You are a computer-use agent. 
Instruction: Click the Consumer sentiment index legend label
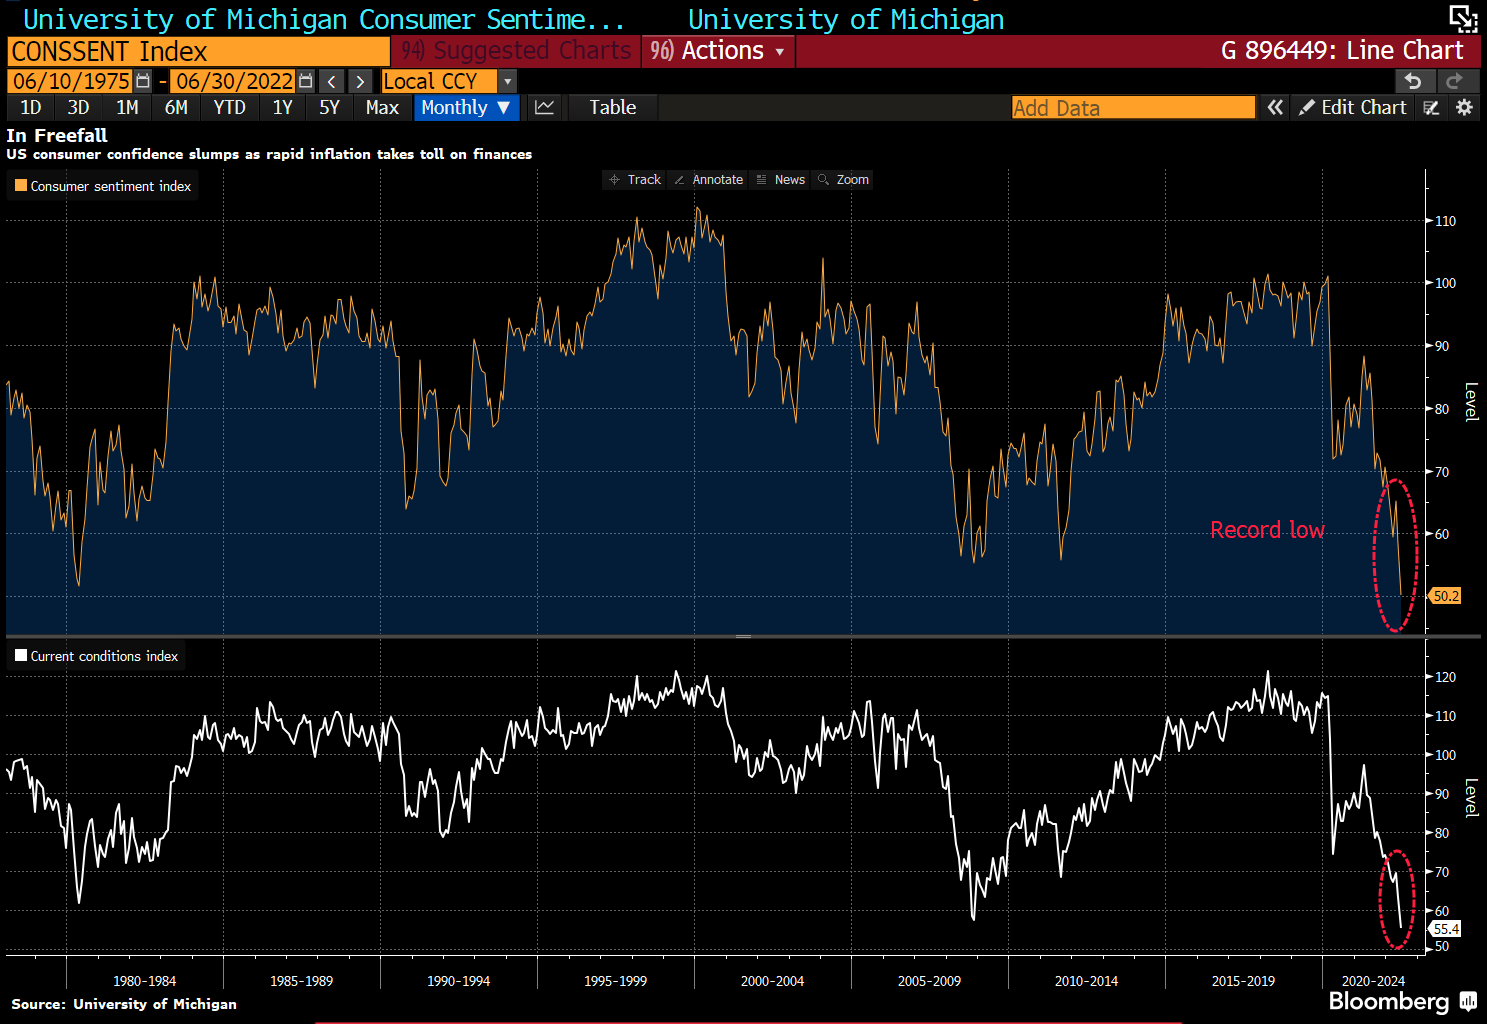pyautogui.click(x=111, y=186)
